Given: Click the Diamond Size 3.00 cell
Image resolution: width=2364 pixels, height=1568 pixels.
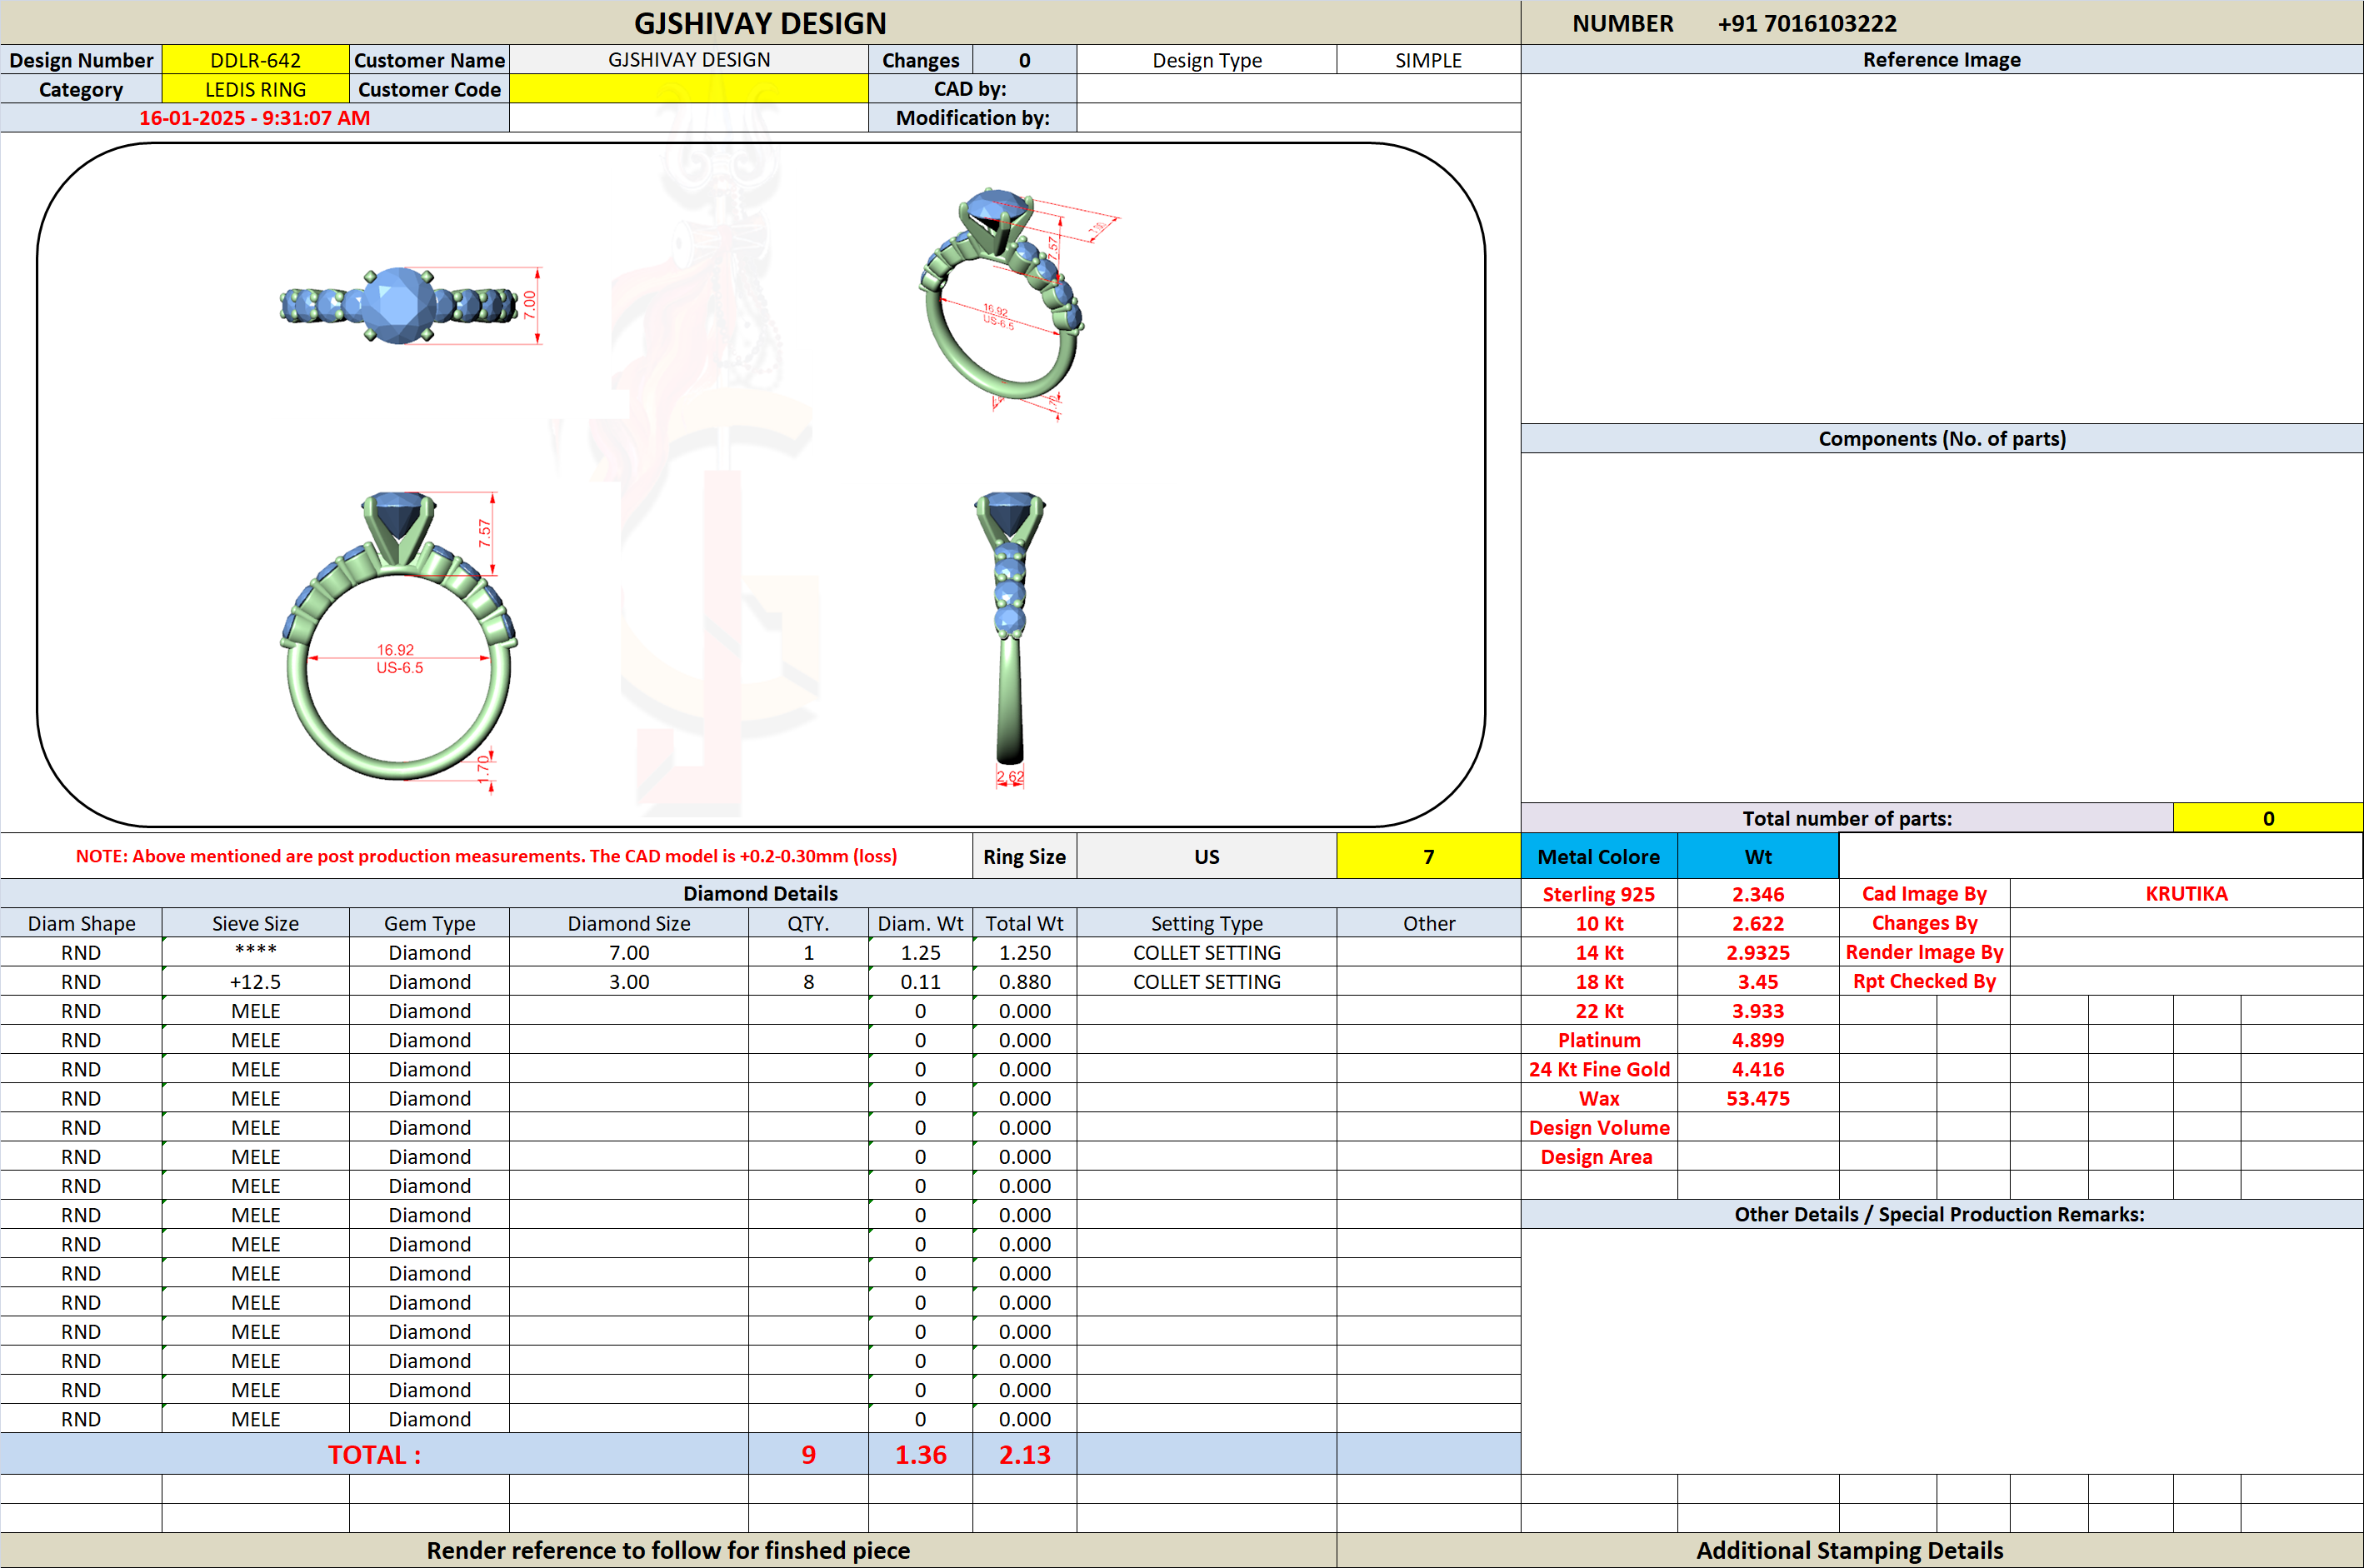Looking at the screenshot, I should point(629,981).
